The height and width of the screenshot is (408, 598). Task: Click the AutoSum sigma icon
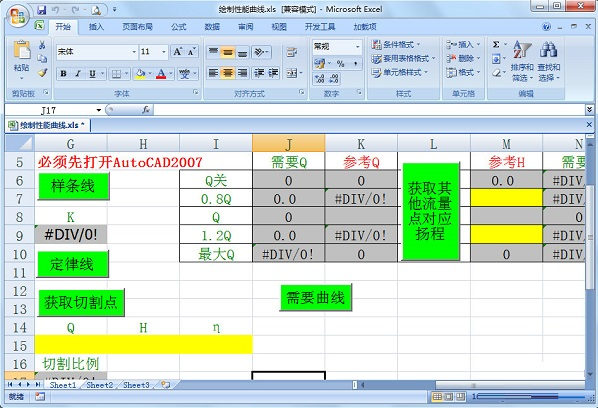click(496, 45)
